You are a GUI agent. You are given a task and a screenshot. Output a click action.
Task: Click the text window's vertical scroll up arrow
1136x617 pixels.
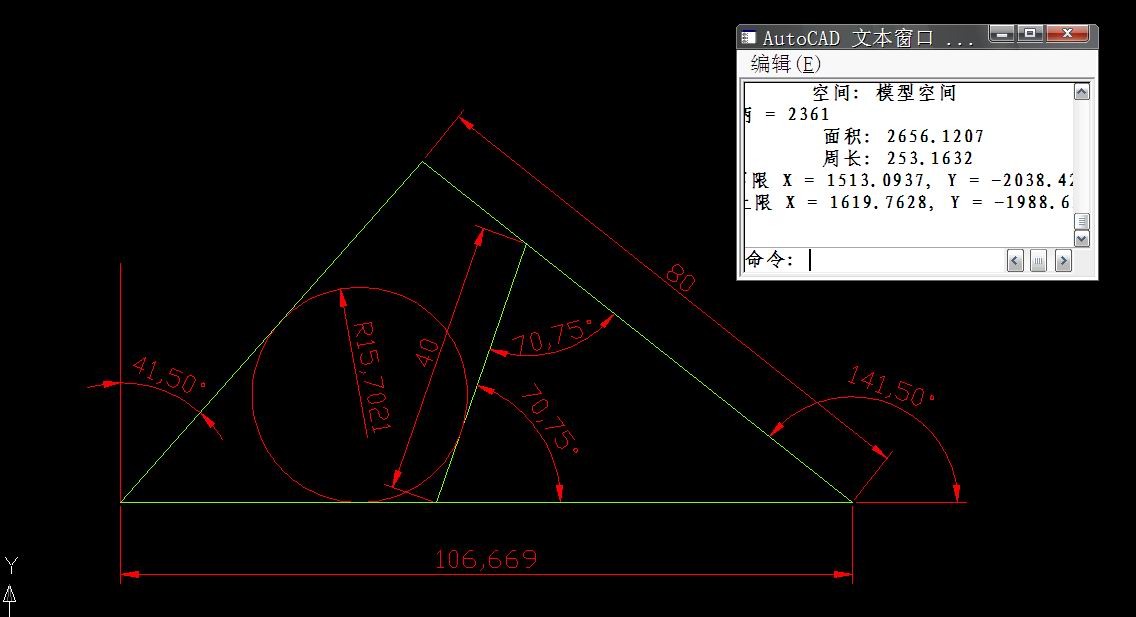click(x=1082, y=92)
